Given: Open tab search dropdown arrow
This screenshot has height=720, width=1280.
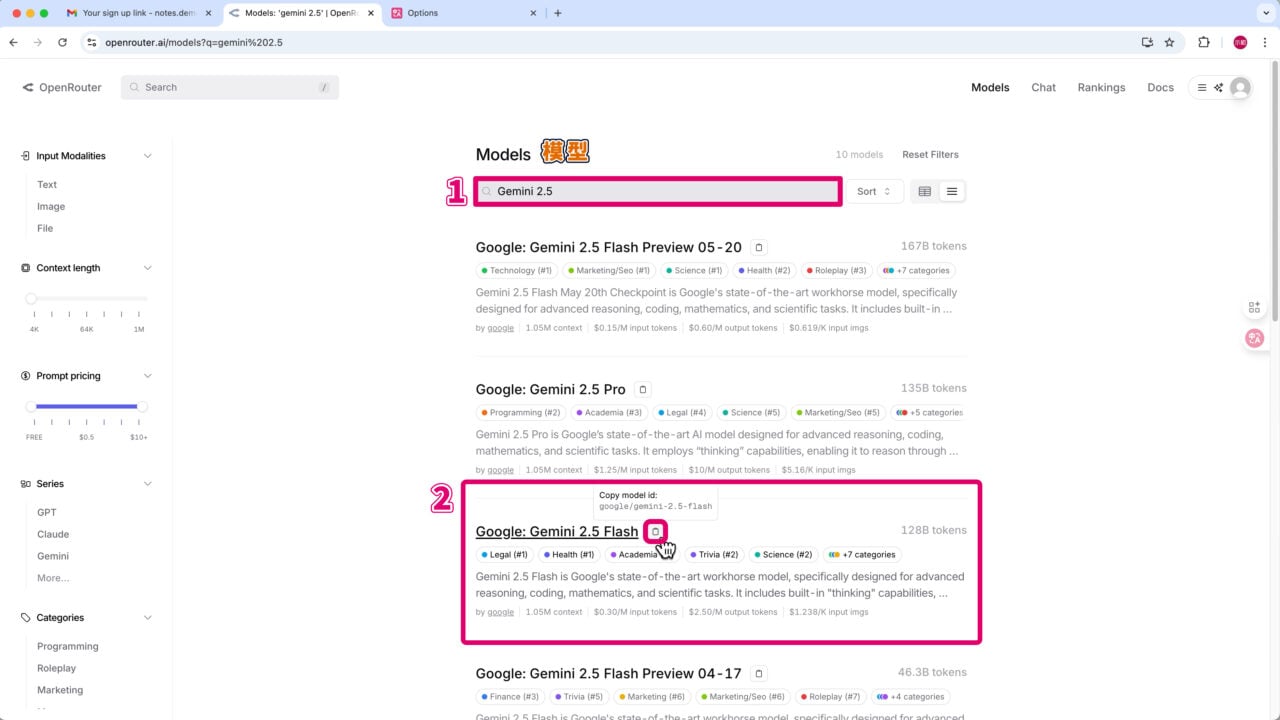Looking at the screenshot, I should tap(1265, 13).
